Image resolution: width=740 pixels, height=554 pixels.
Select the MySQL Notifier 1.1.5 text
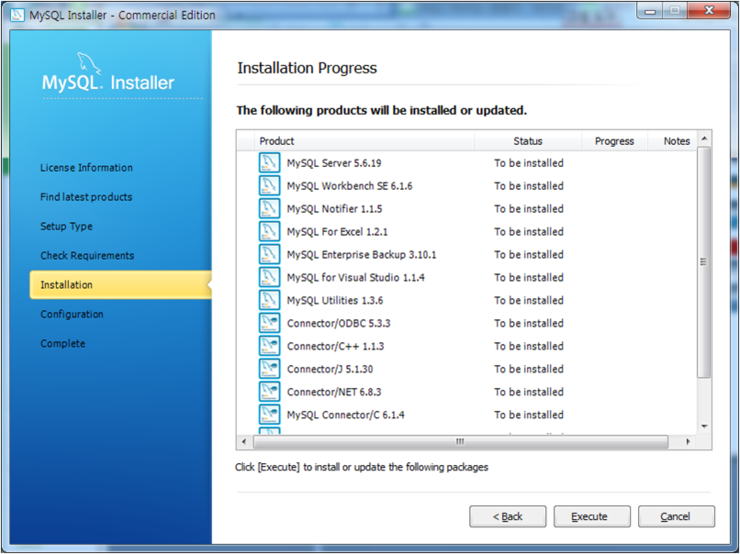(x=335, y=209)
